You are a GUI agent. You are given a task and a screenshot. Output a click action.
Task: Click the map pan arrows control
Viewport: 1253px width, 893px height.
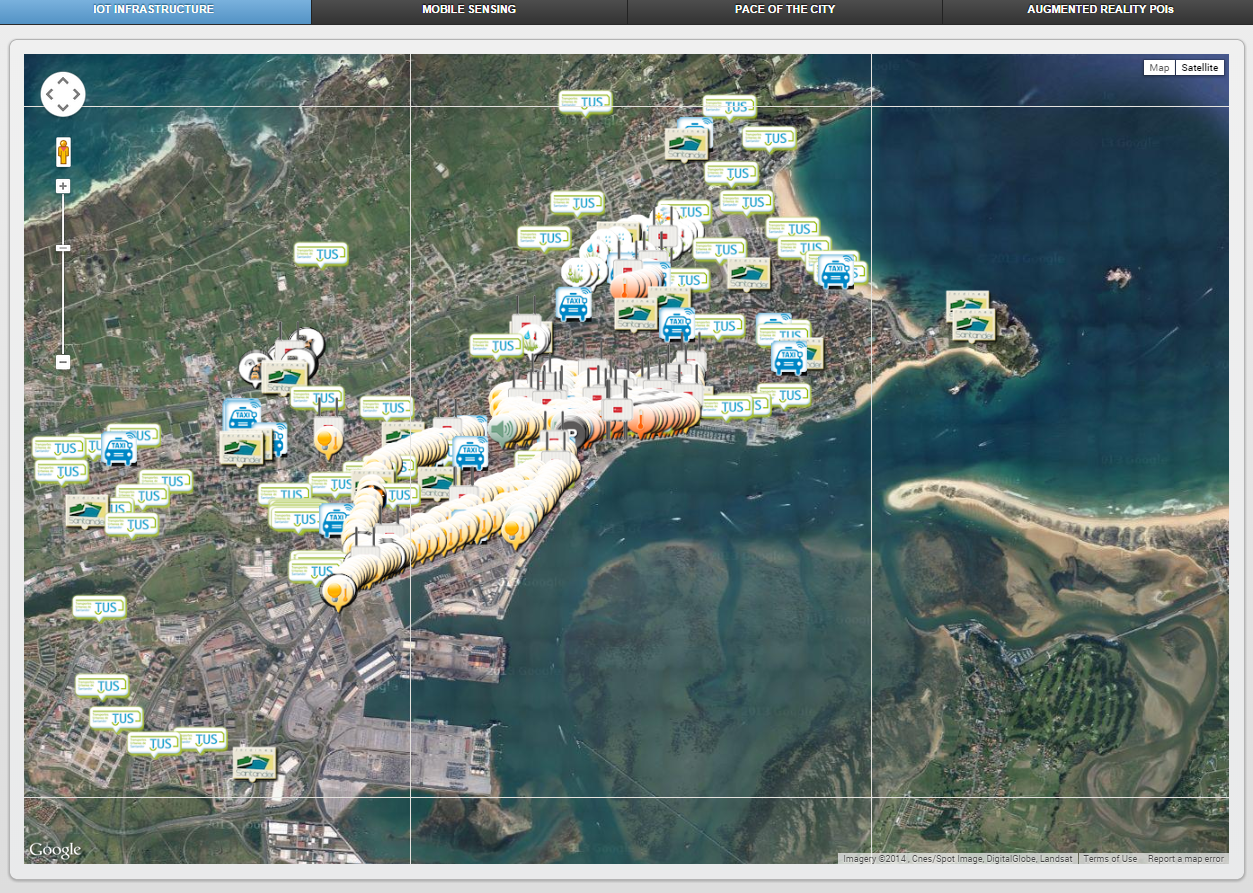pyautogui.click(x=63, y=94)
